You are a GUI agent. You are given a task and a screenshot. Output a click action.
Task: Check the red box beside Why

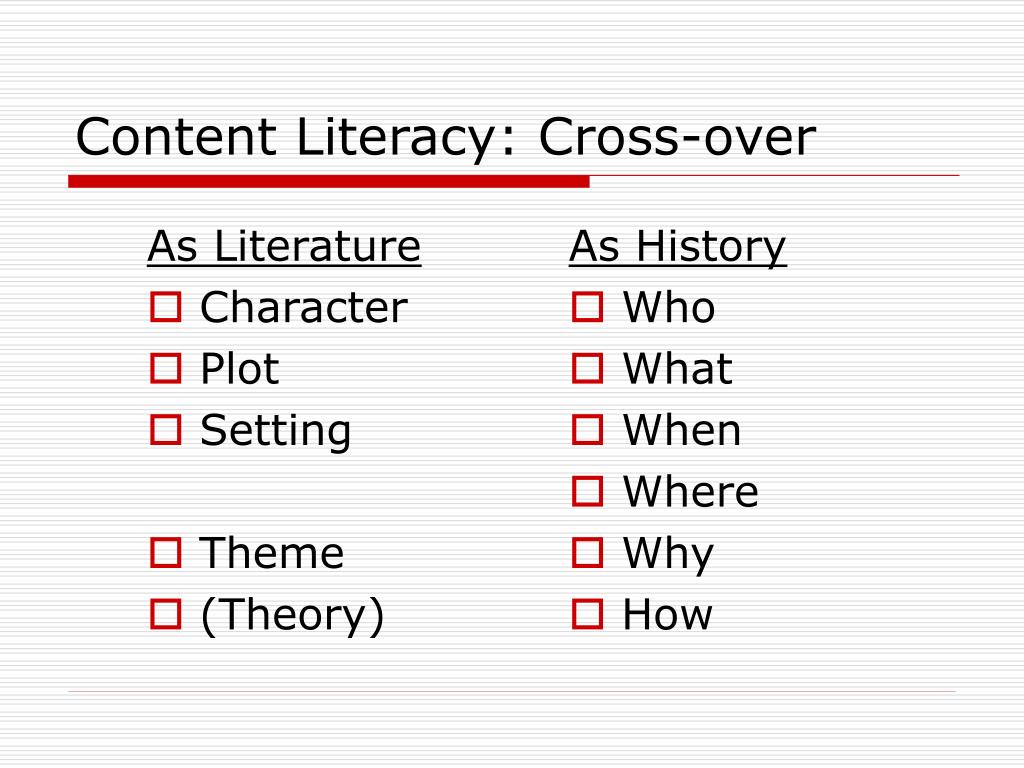coord(587,552)
